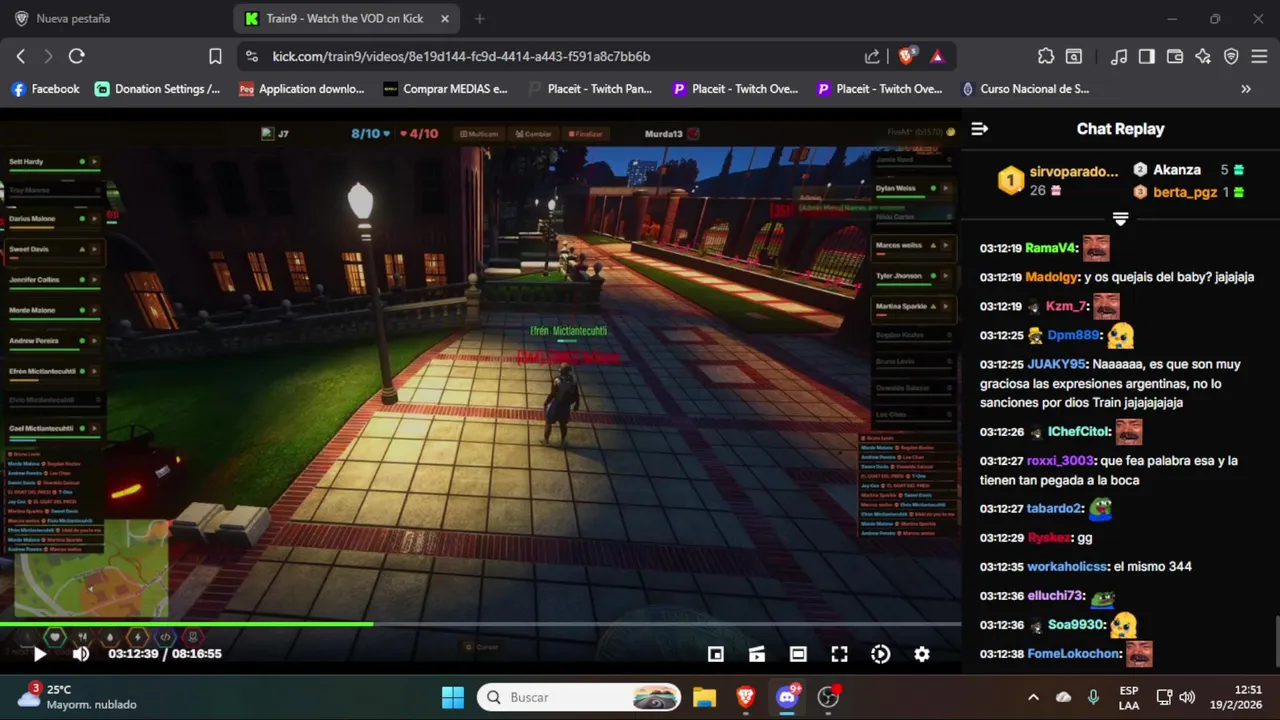Enable the mini player mode
The height and width of the screenshot is (720, 1280).
[x=716, y=654]
